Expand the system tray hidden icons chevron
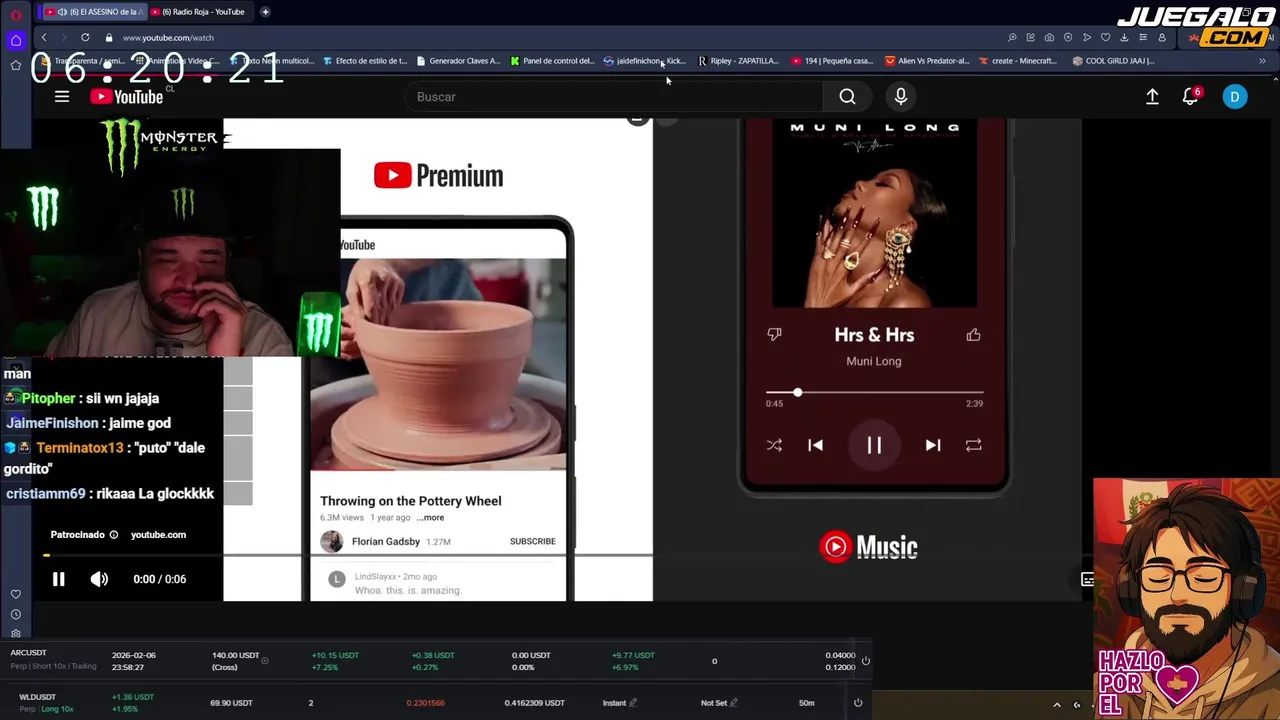Screen dimensions: 1280x720 1057,705
